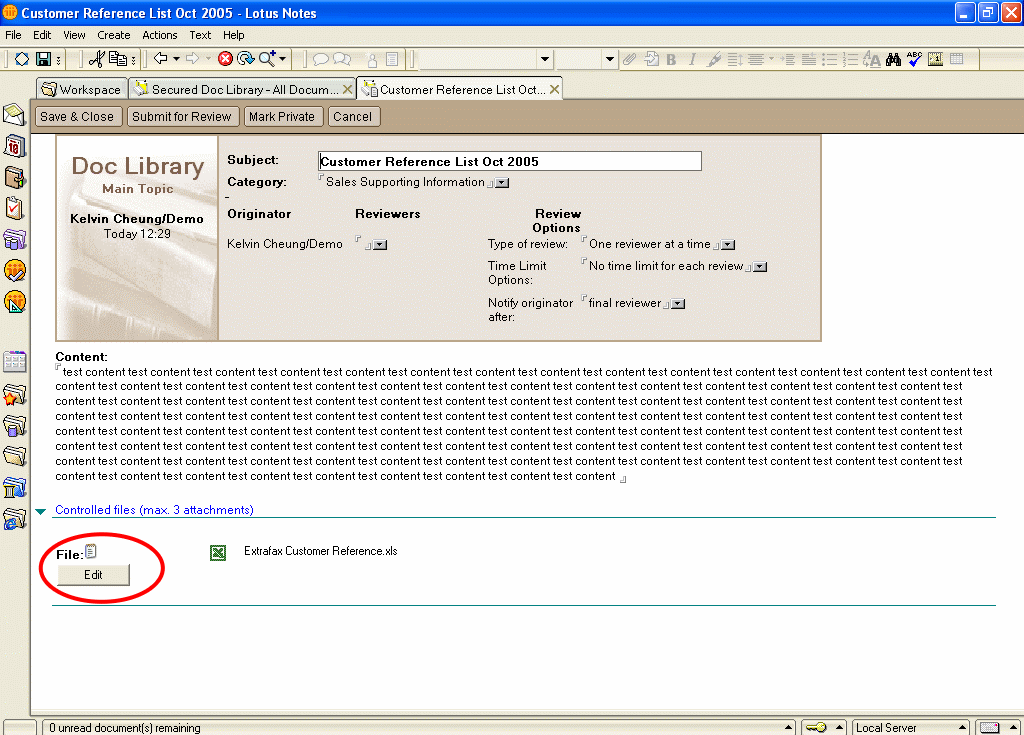Click the Excel attachment icon
The height and width of the screenshot is (735, 1024).
point(218,552)
